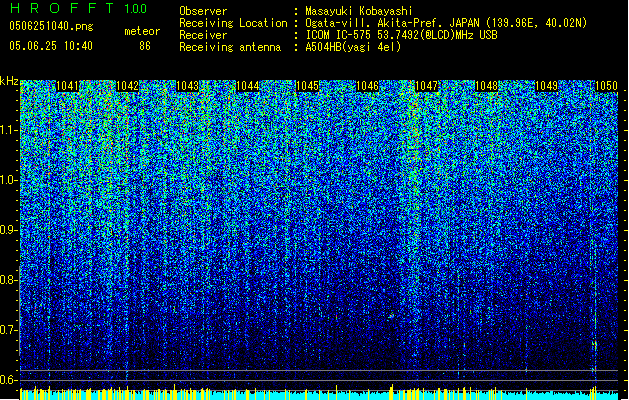Click the 1044 time marker
Viewport: 629px width, 400px height.
(248, 86)
